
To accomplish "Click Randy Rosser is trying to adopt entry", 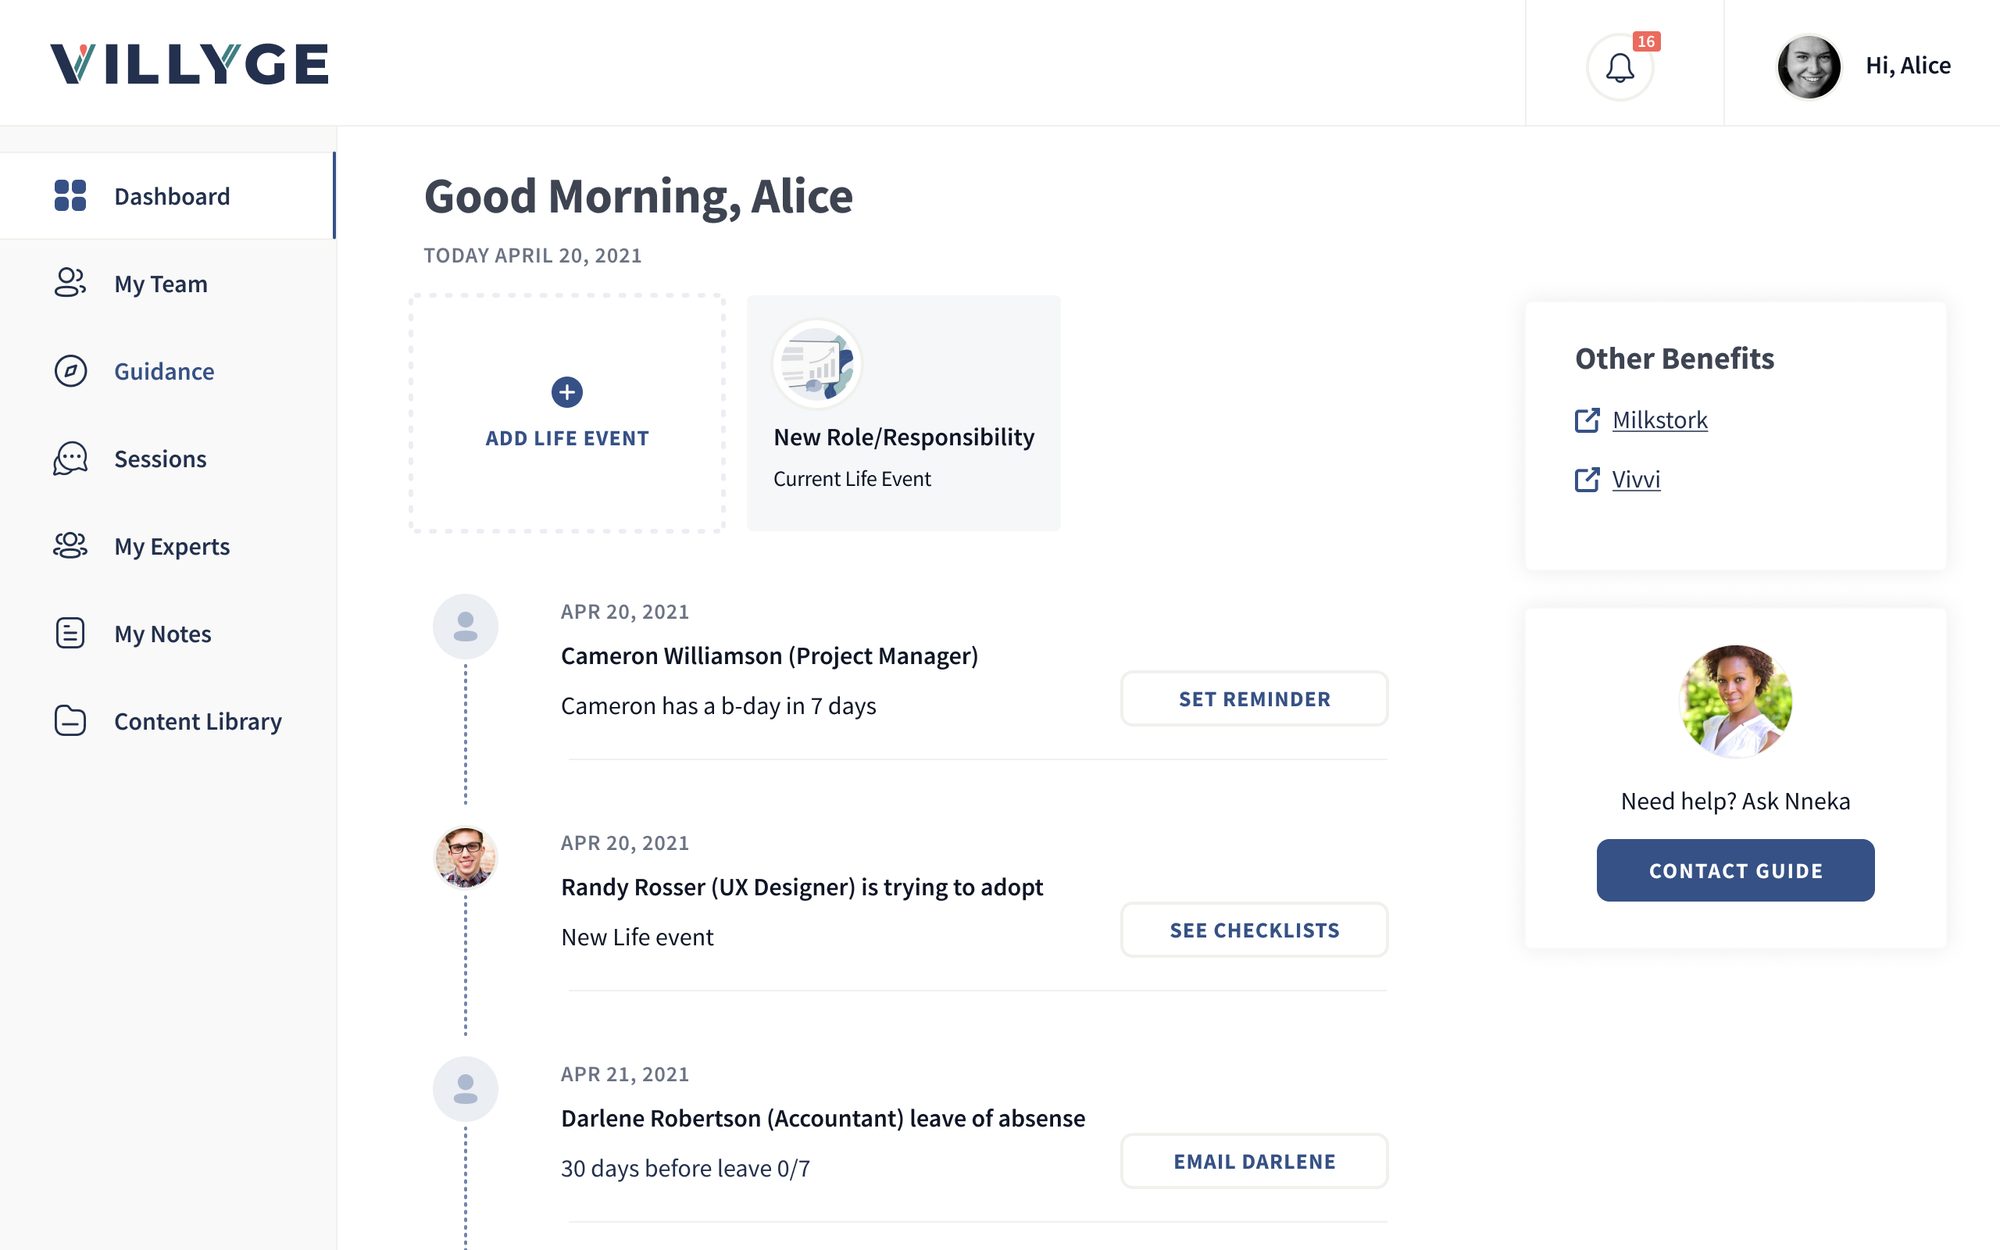I will (802, 887).
